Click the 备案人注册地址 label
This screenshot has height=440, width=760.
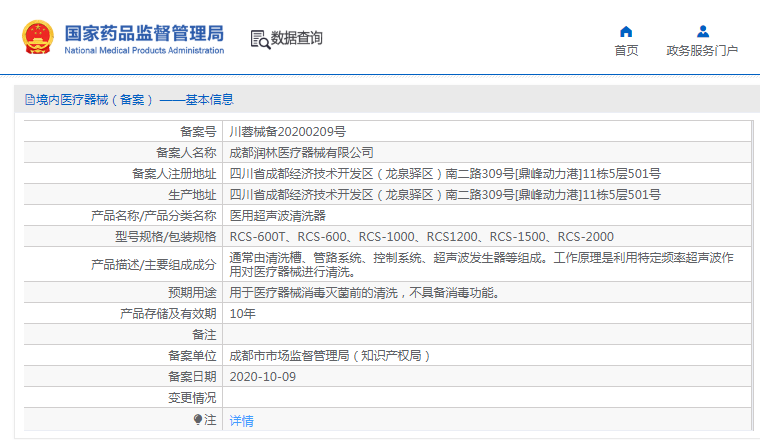coord(174,173)
